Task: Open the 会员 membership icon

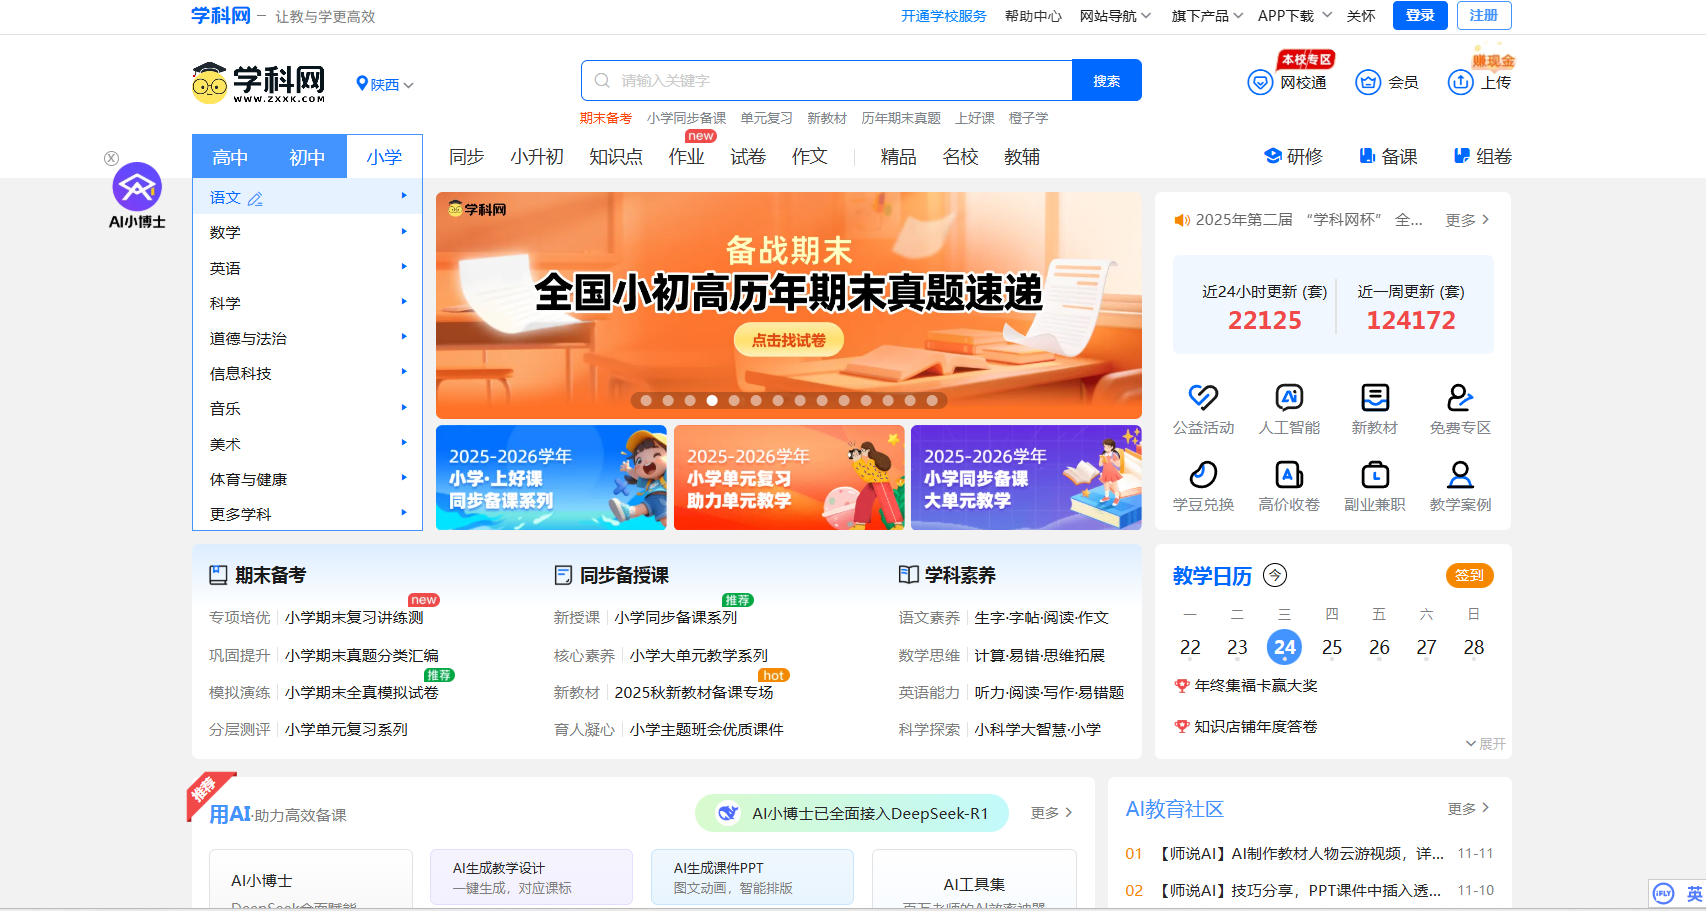Action: coord(1368,82)
